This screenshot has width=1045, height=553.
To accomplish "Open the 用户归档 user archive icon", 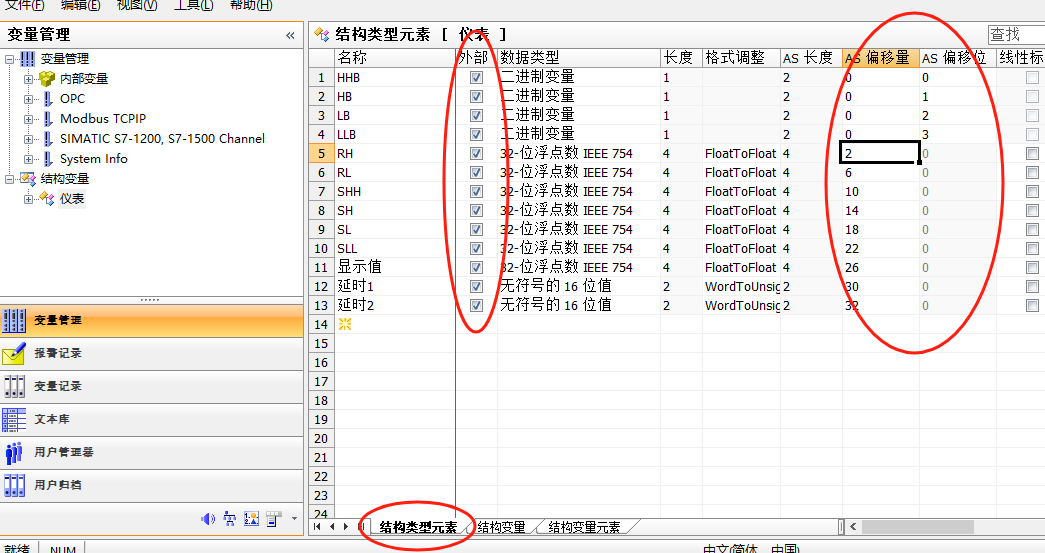I will [x=14, y=485].
